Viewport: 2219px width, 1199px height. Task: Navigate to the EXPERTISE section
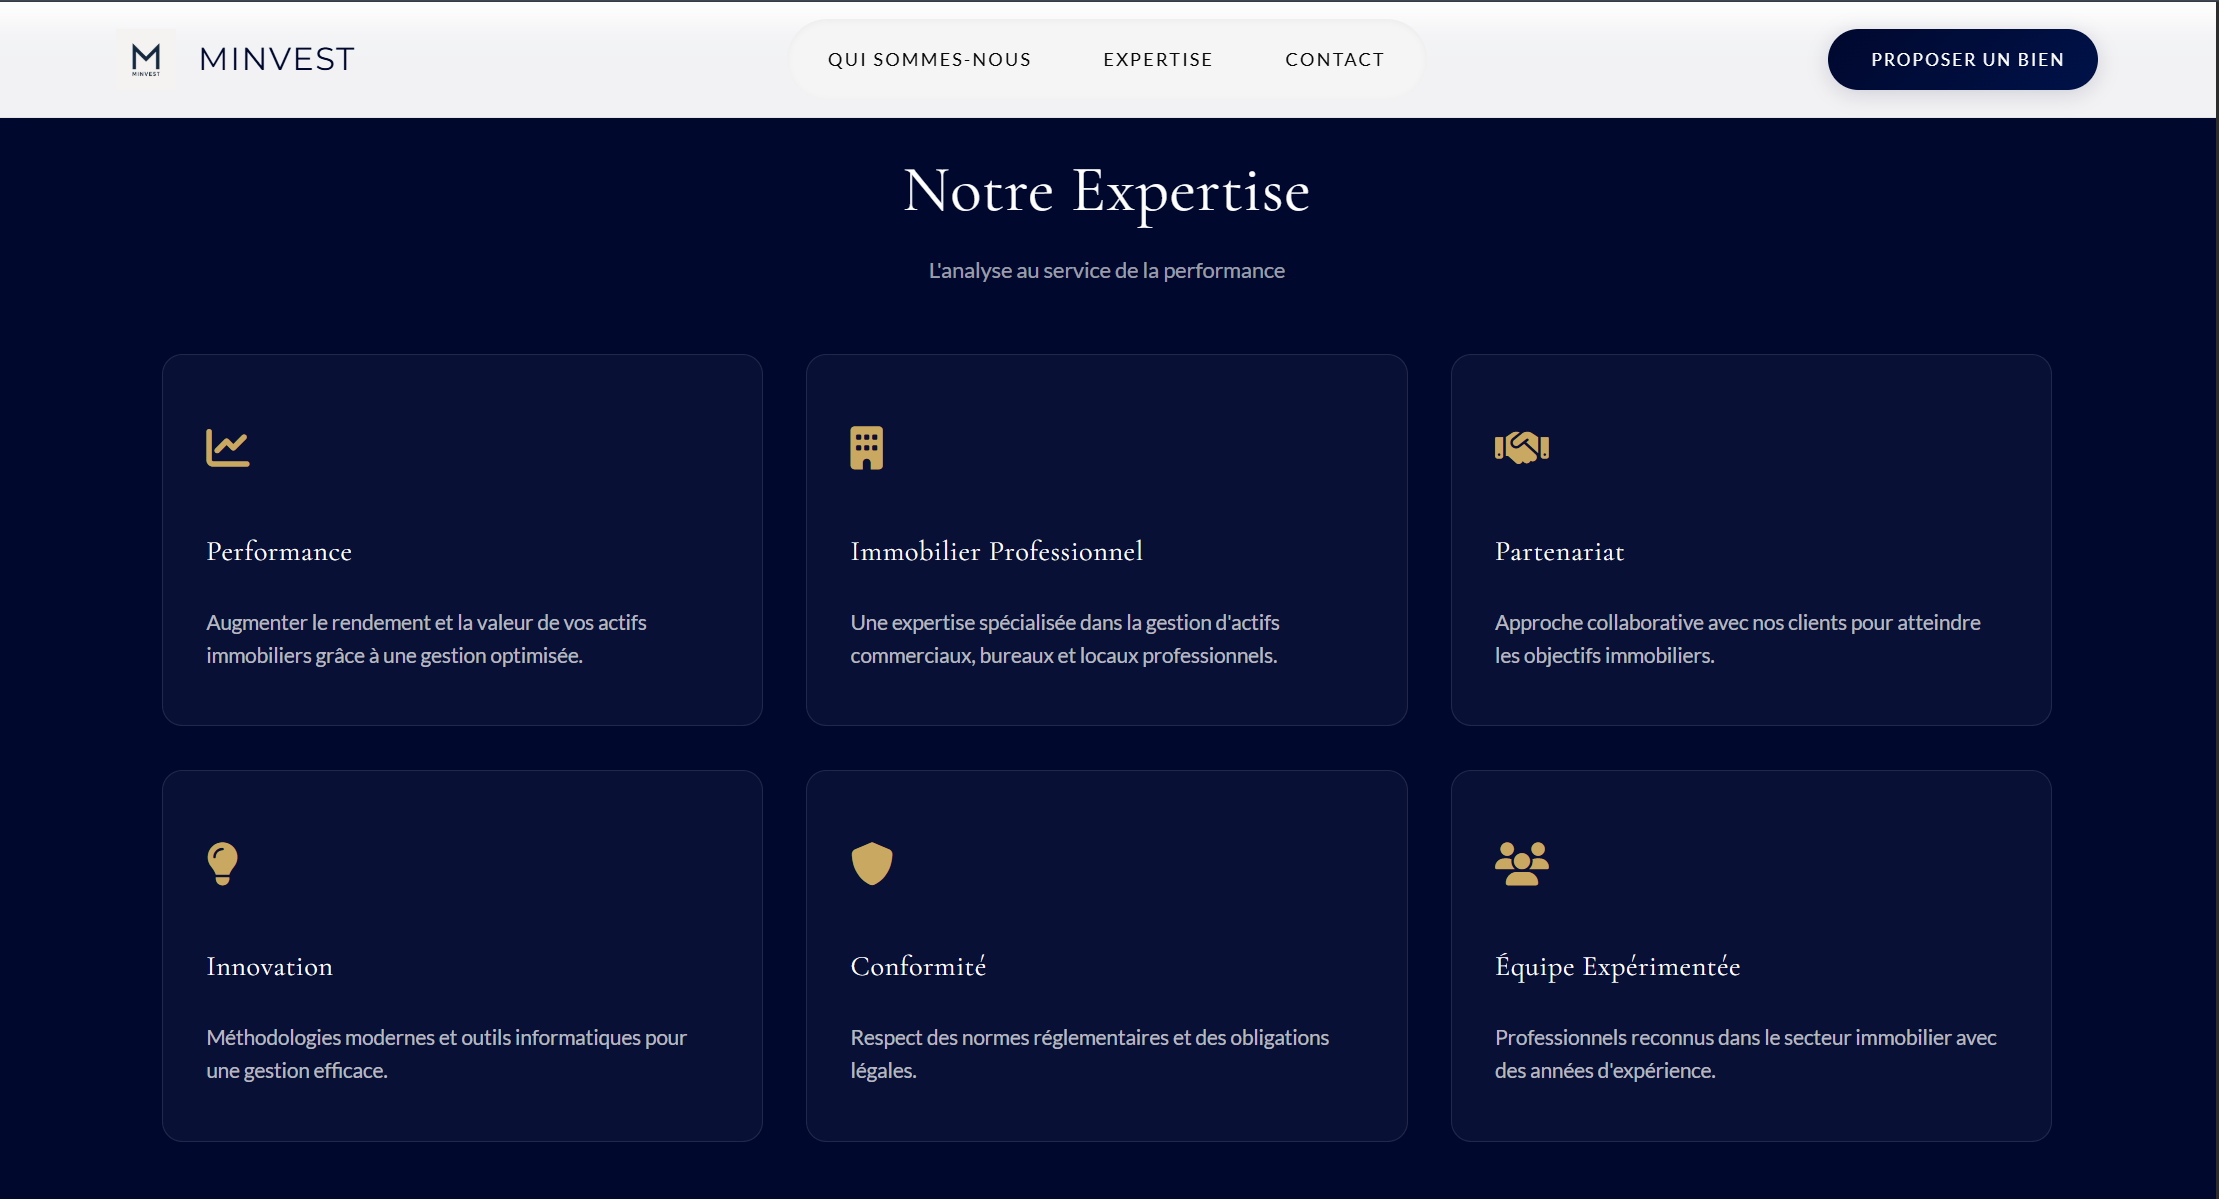pyautogui.click(x=1157, y=59)
